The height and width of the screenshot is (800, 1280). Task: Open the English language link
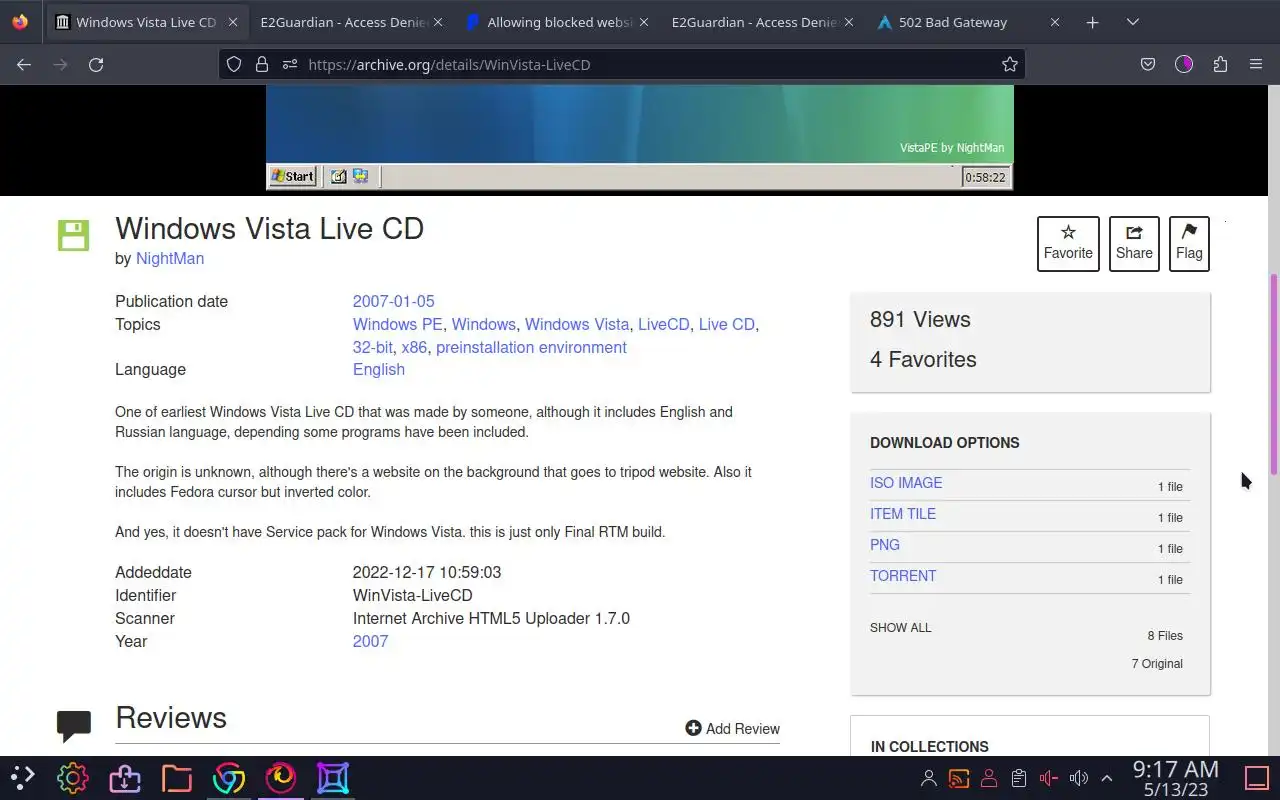coord(379,369)
